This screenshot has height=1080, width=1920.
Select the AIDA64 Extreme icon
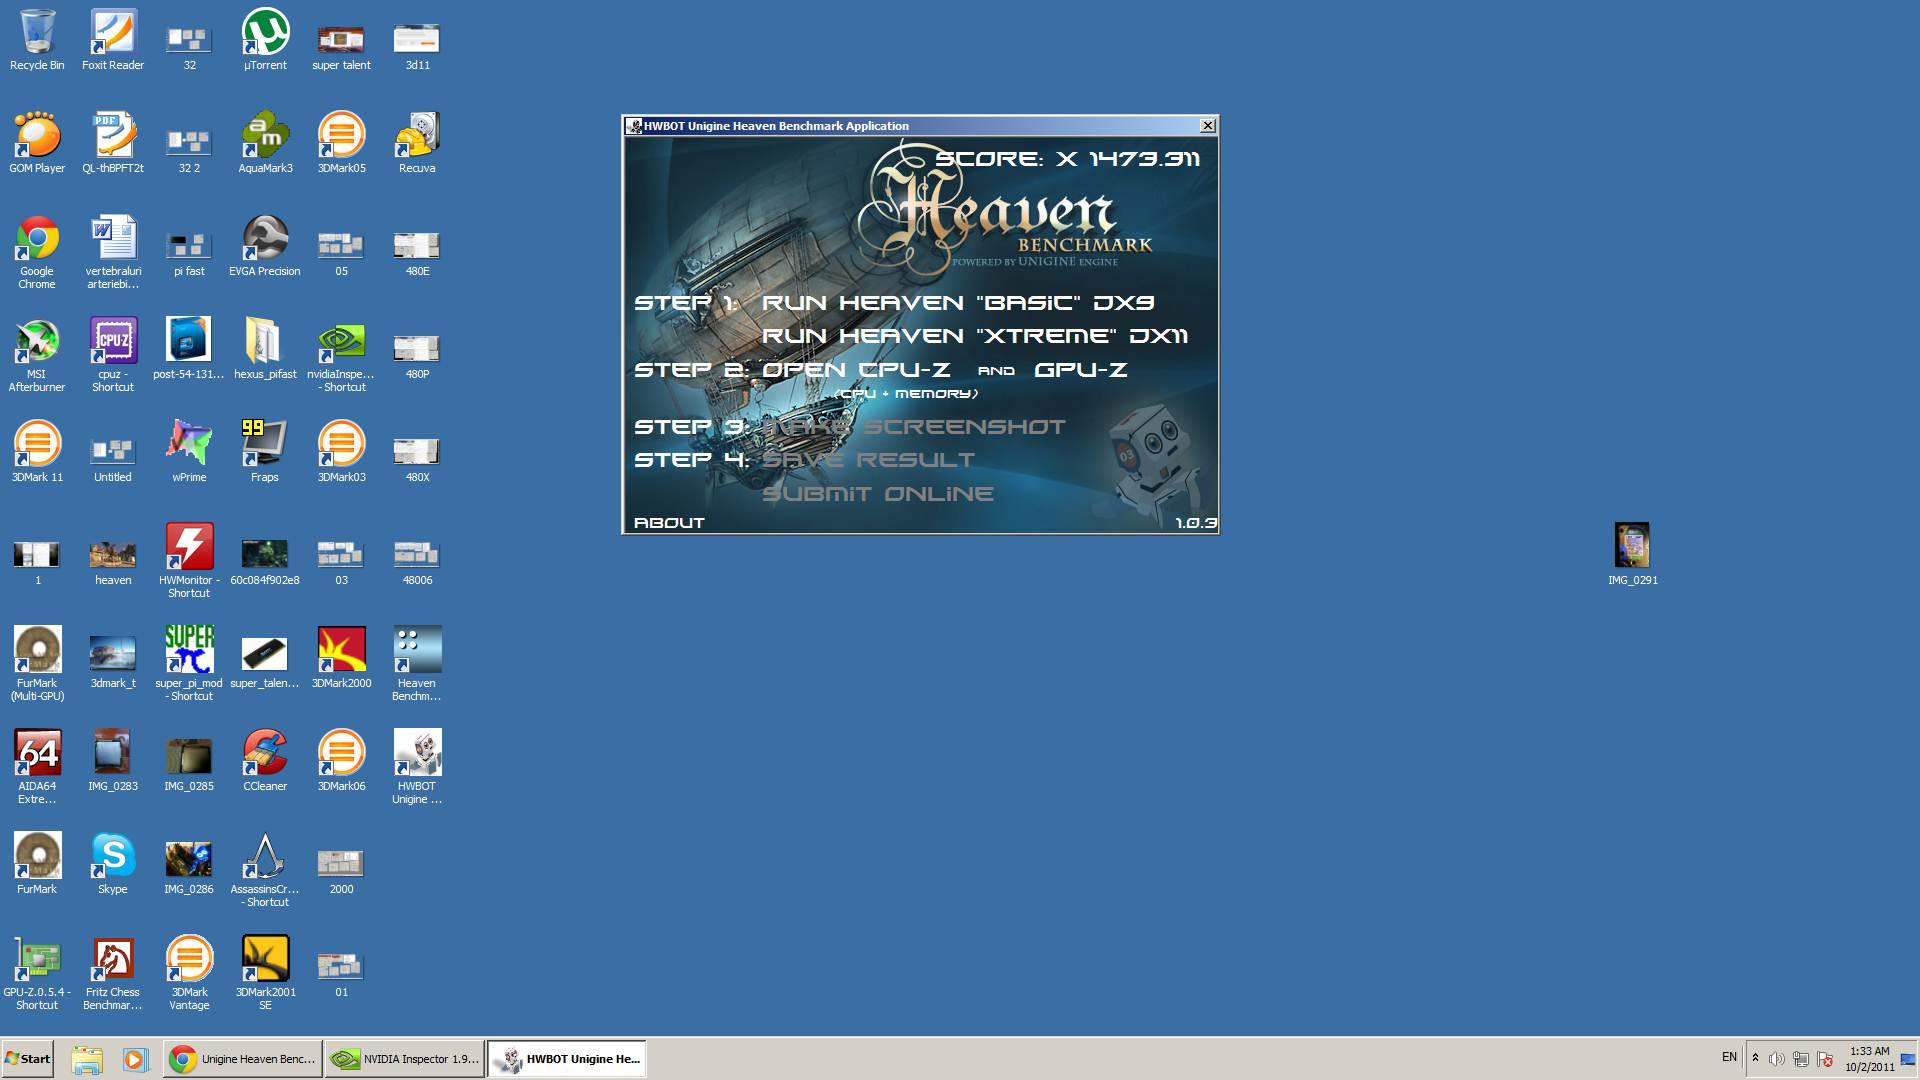point(37,767)
